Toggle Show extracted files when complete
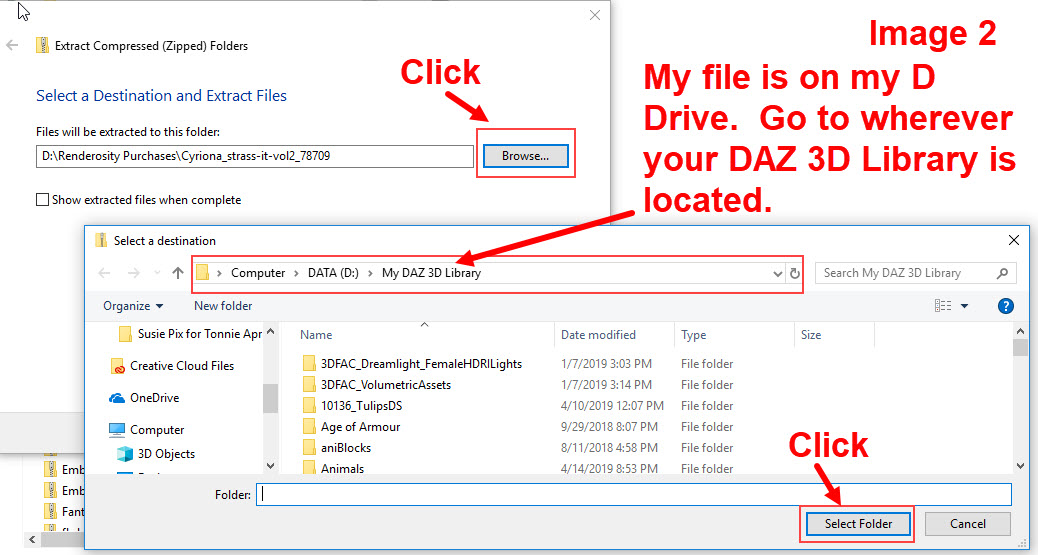This screenshot has height=555, width=1038. 42,200
